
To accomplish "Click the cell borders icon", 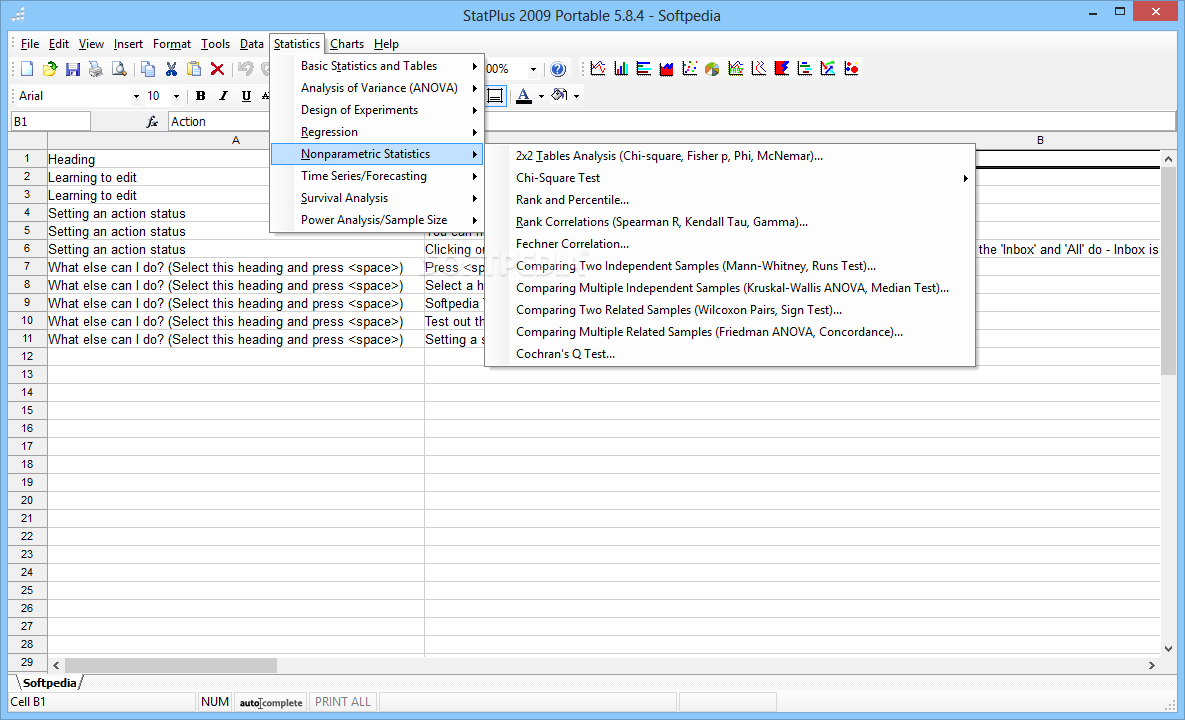I will point(495,96).
